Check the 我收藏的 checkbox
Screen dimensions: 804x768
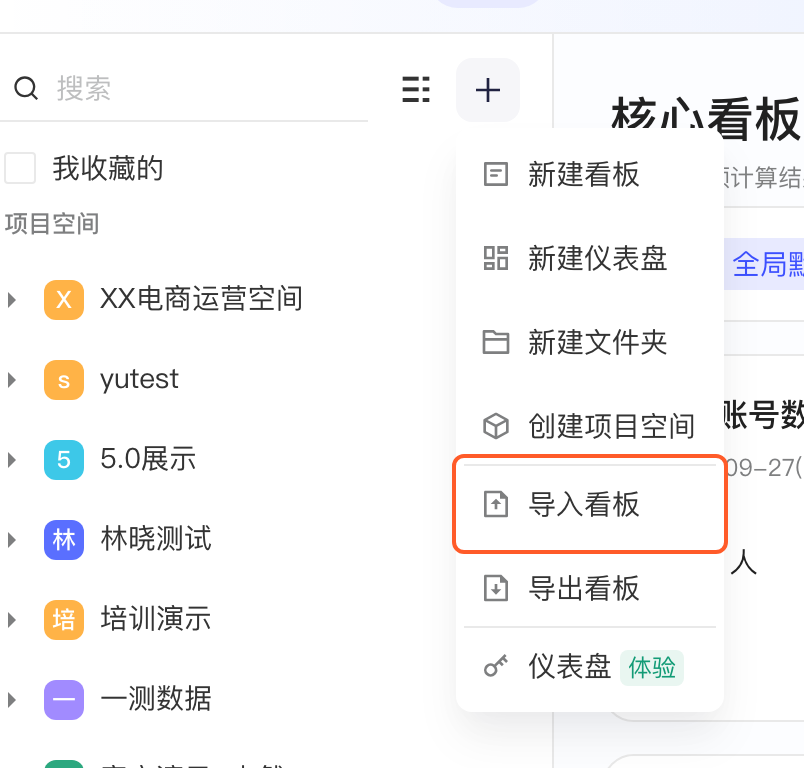20,168
